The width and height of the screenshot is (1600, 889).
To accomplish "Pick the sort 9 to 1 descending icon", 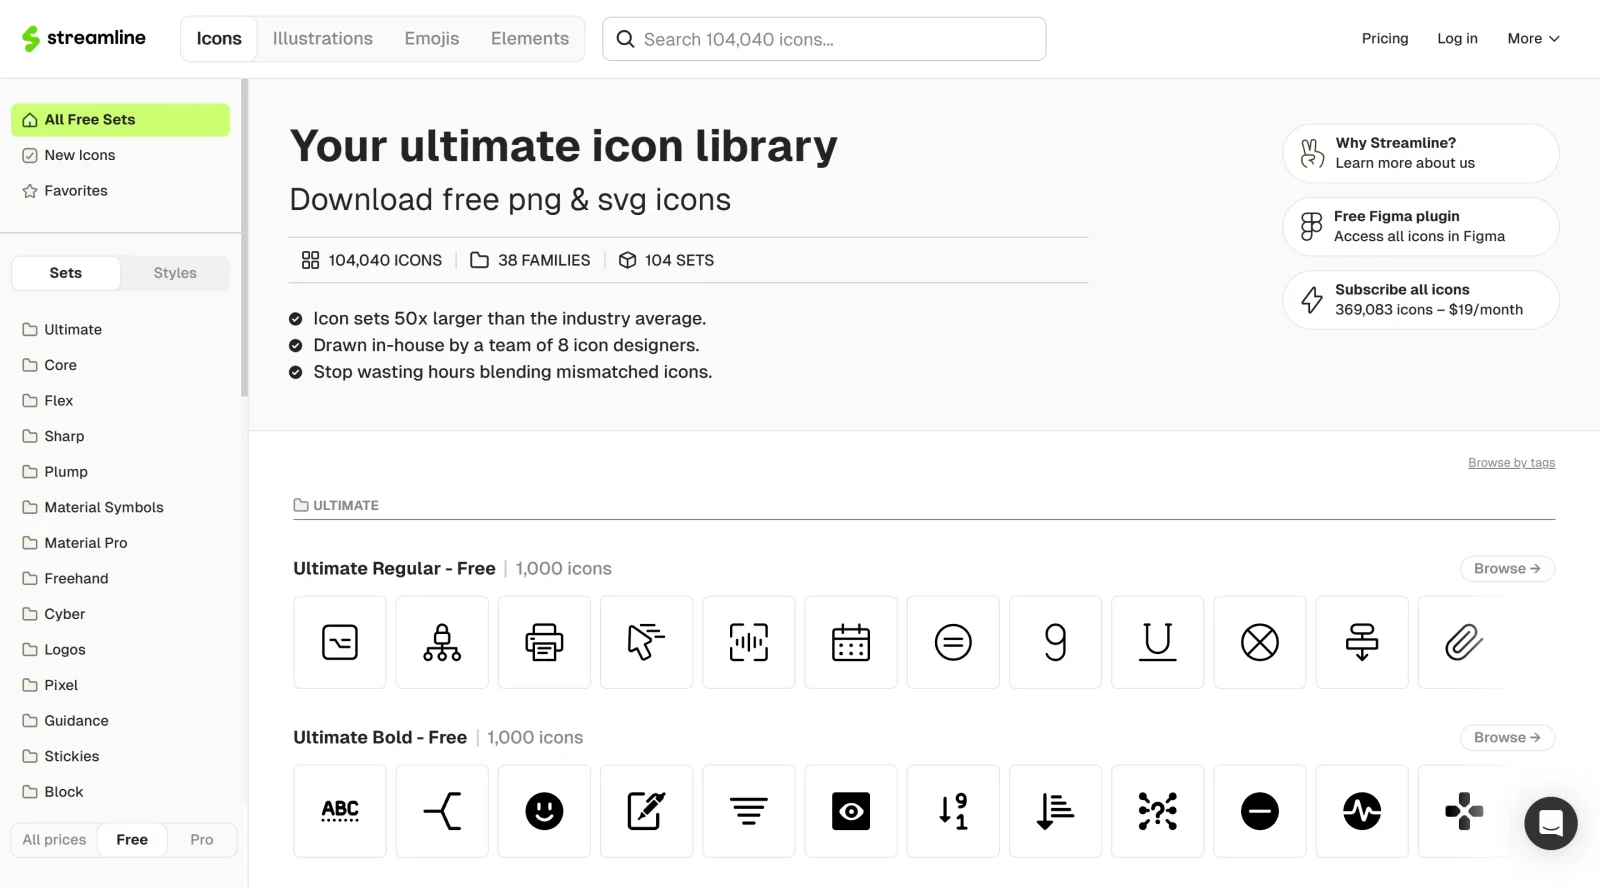I will [x=953, y=811].
